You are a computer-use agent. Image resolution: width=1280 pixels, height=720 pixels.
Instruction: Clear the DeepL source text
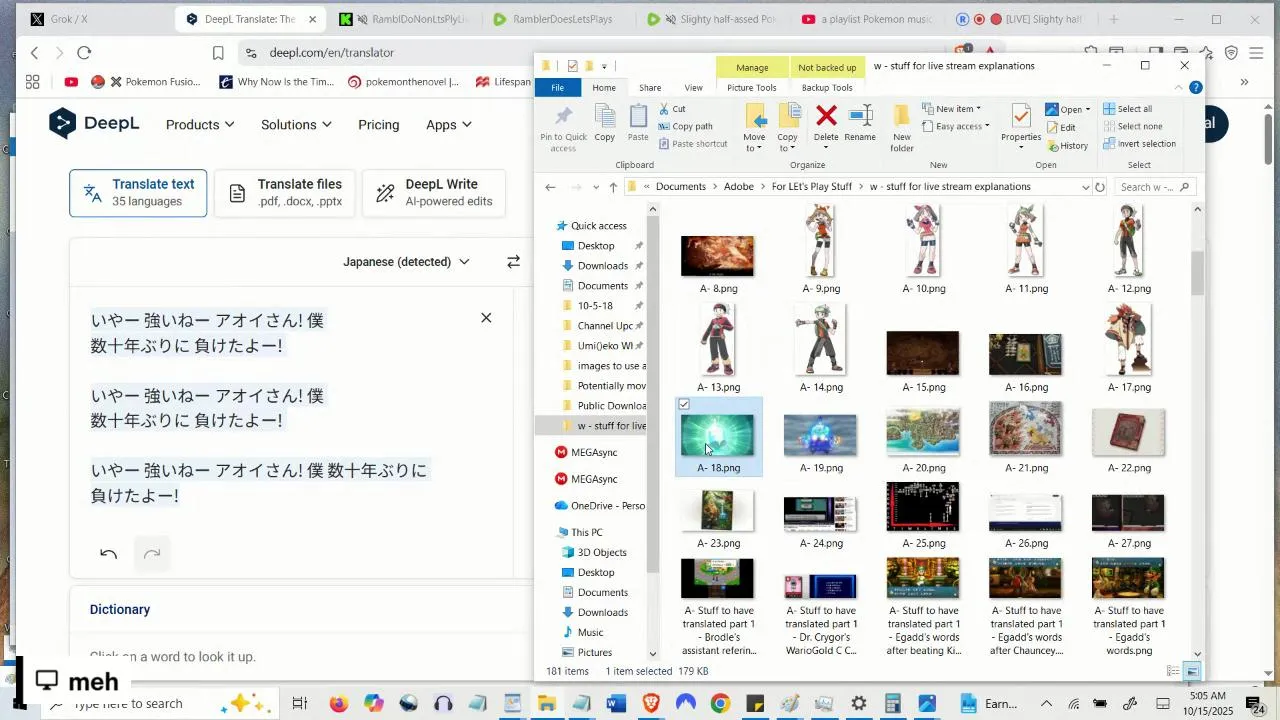pos(486,318)
